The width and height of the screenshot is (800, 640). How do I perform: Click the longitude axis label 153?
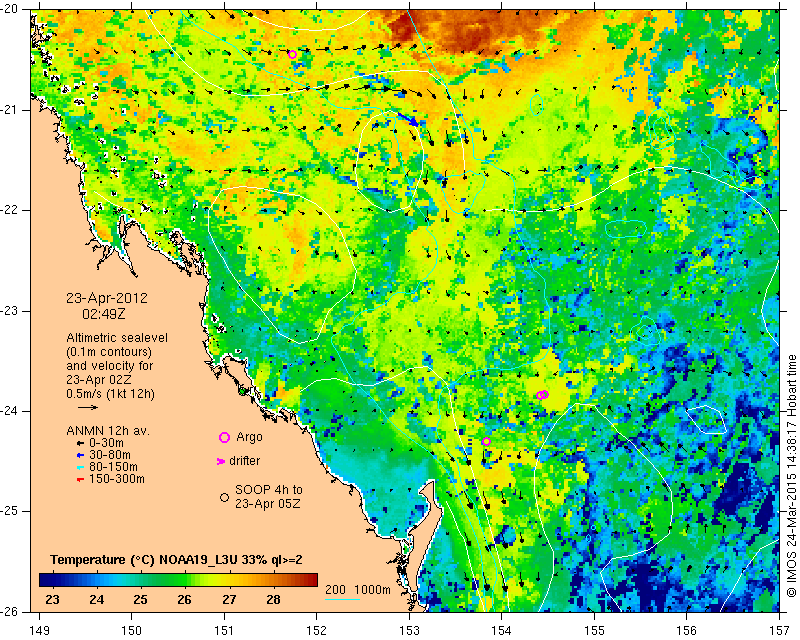coord(409,631)
